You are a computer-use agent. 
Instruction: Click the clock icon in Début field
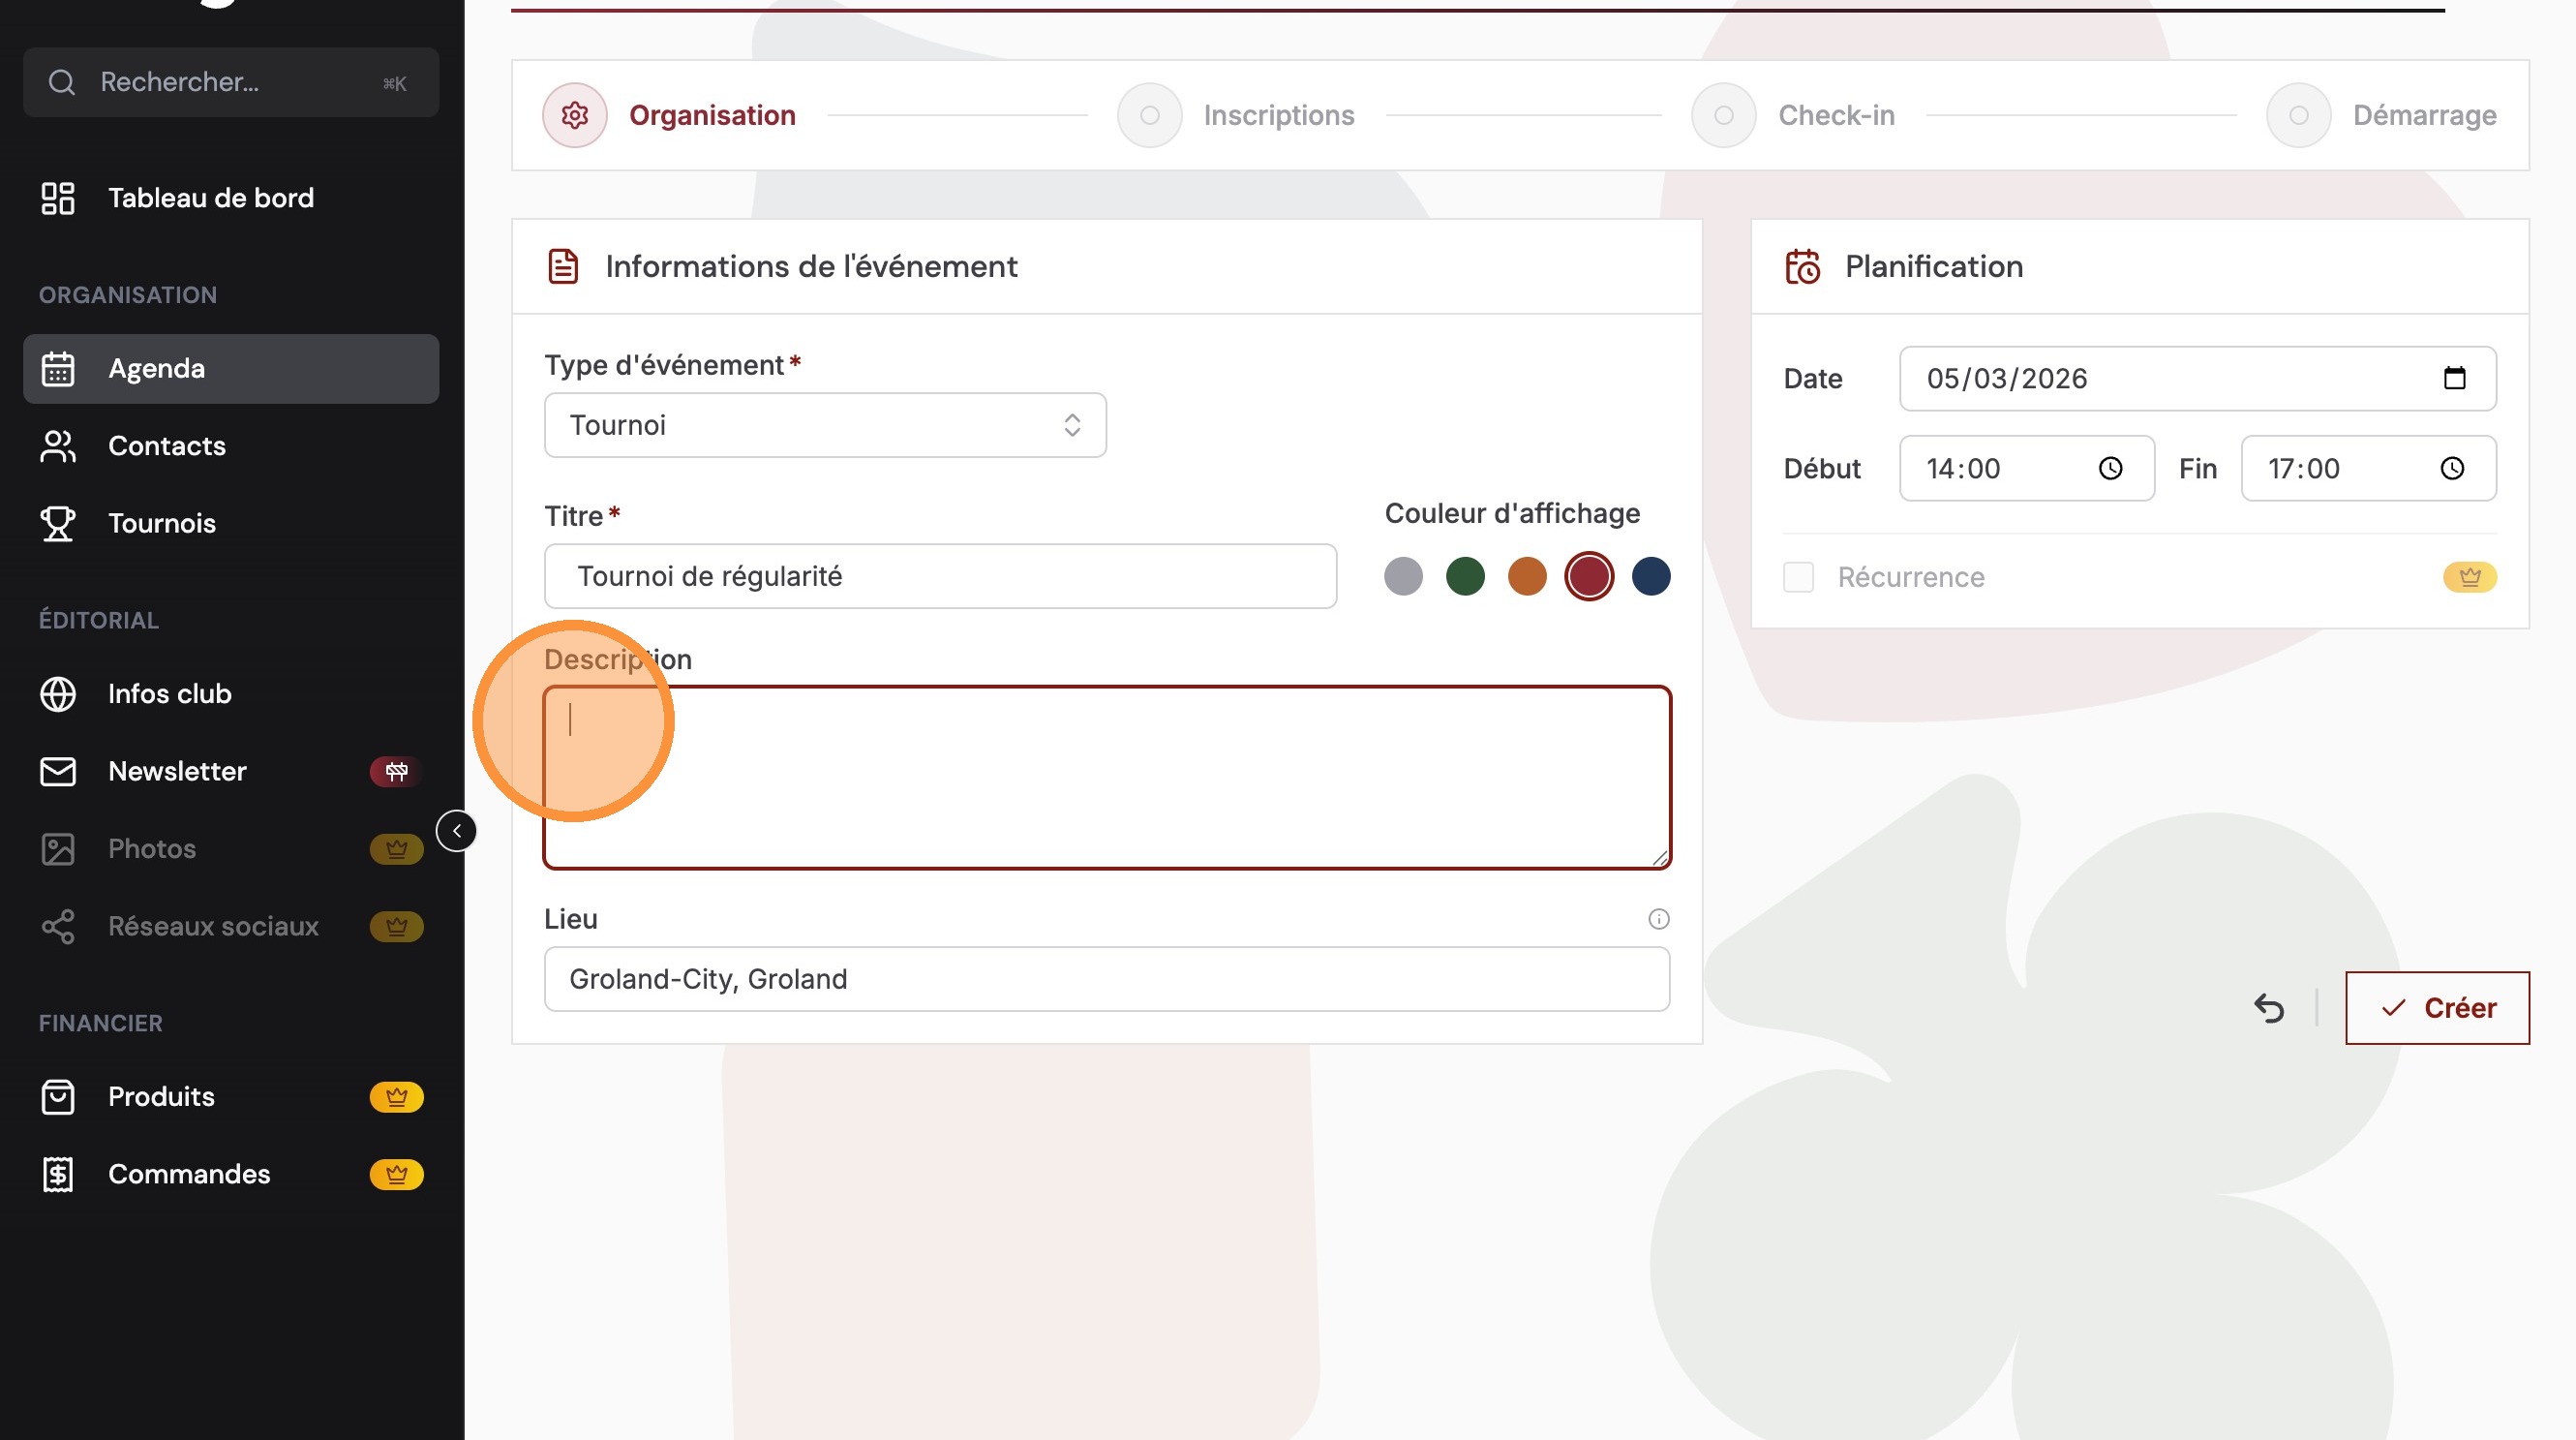click(2110, 468)
